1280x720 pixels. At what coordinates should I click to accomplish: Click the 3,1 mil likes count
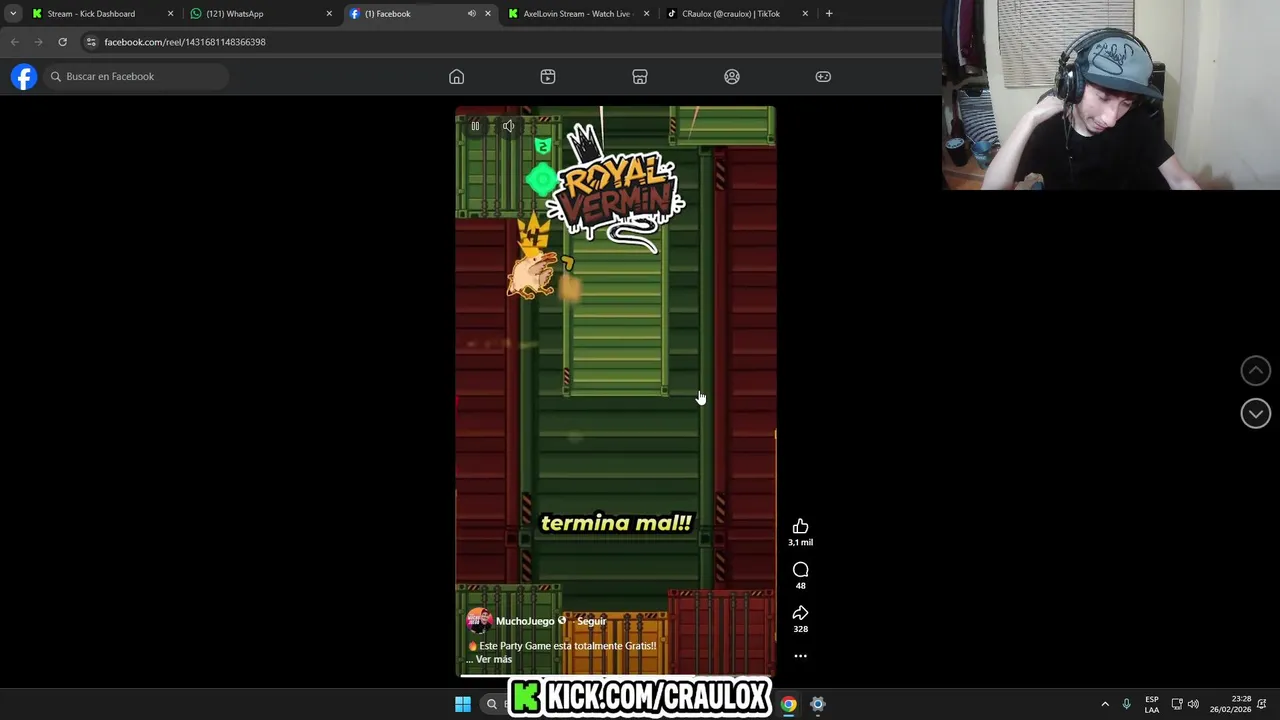click(800, 542)
